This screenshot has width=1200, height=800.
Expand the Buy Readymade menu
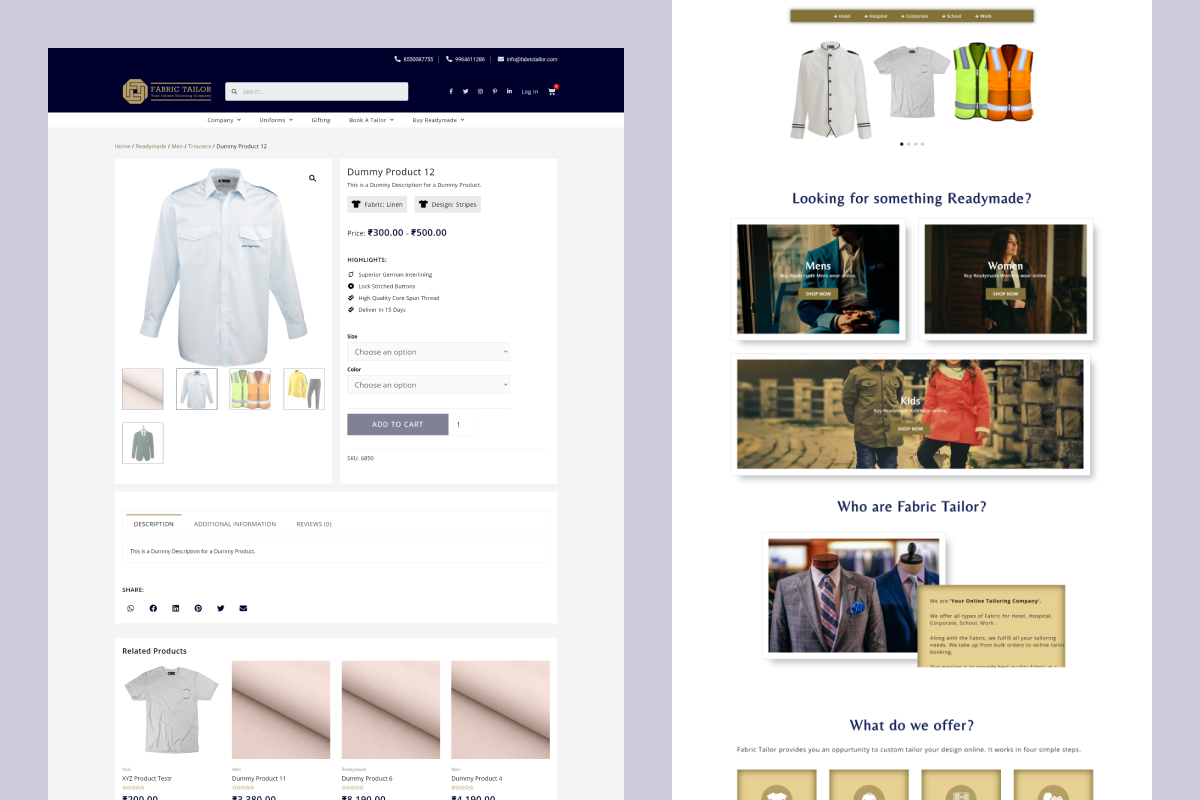coord(438,120)
